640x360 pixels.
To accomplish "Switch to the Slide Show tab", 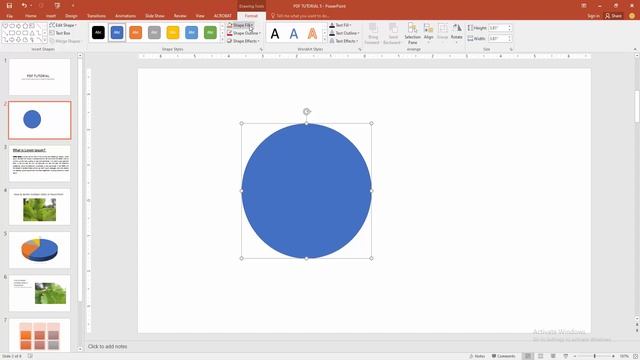I will (155, 16).
